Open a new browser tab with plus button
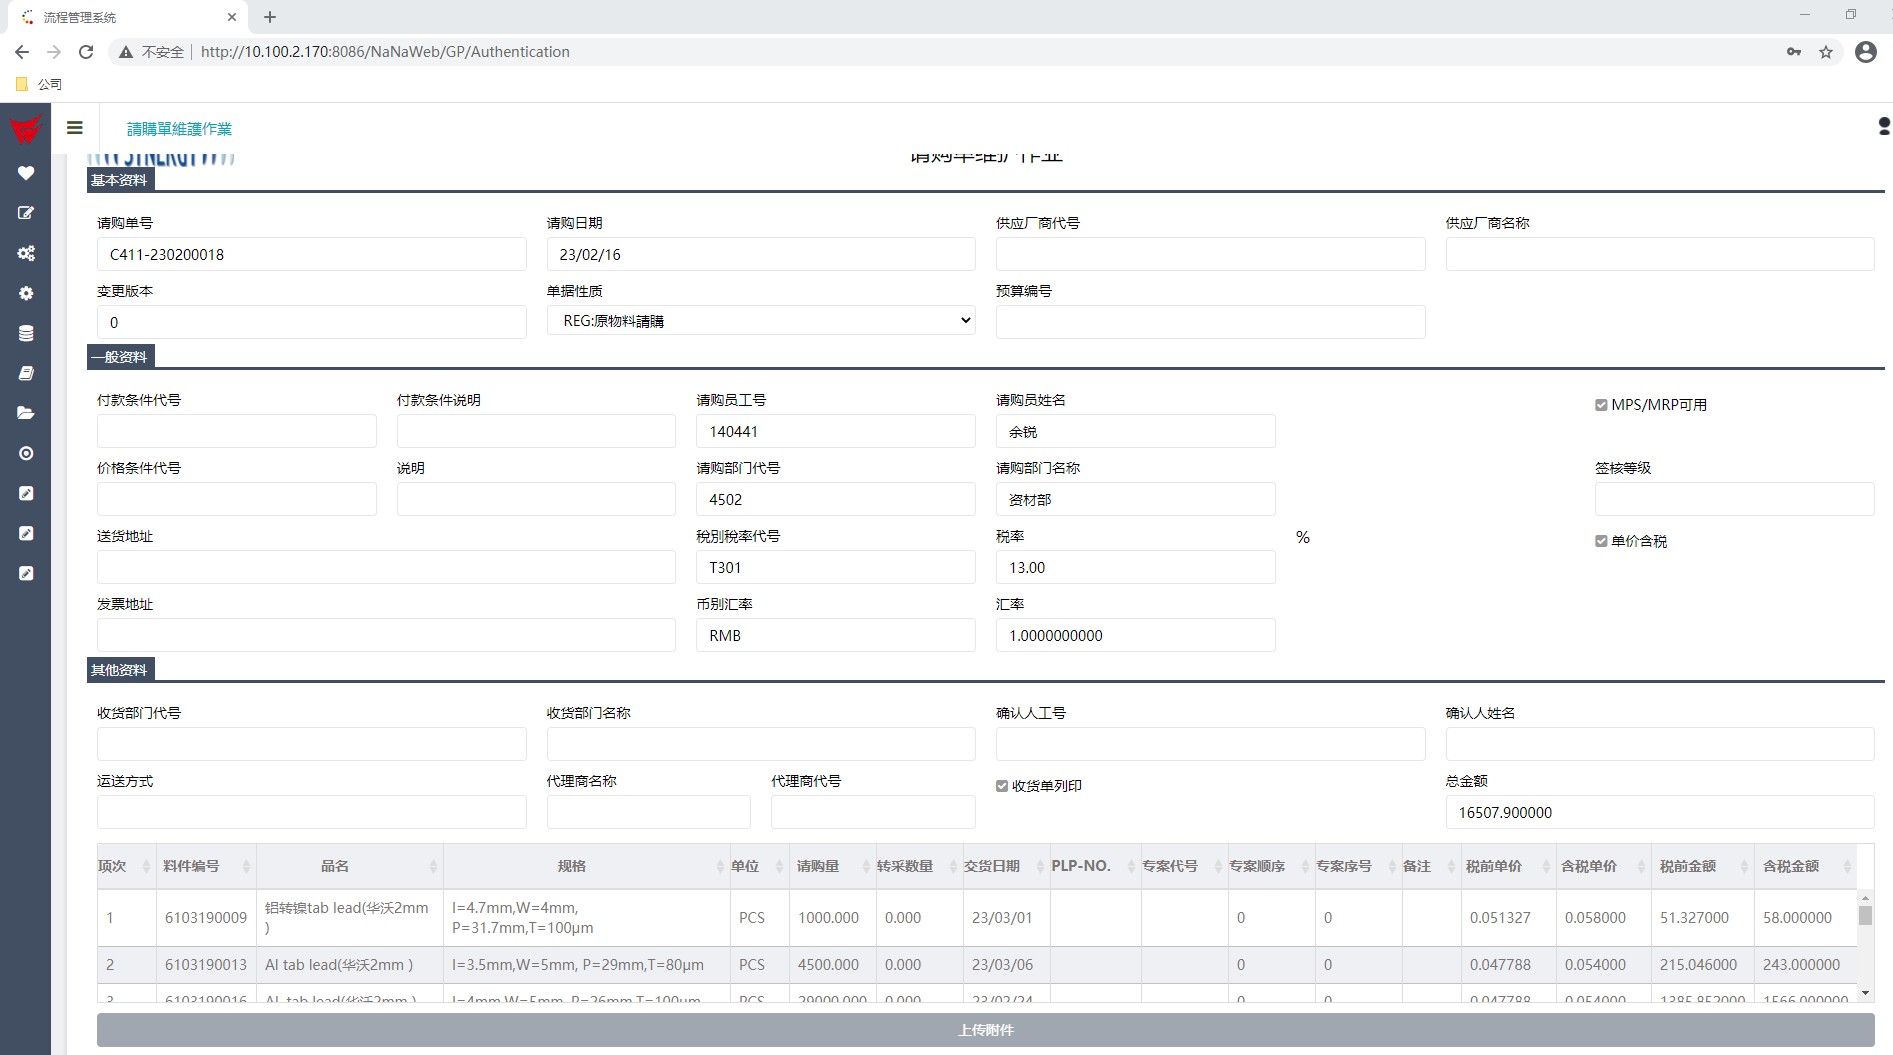Image resolution: width=1893 pixels, height=1055 pixels. (x=270, y=17)
